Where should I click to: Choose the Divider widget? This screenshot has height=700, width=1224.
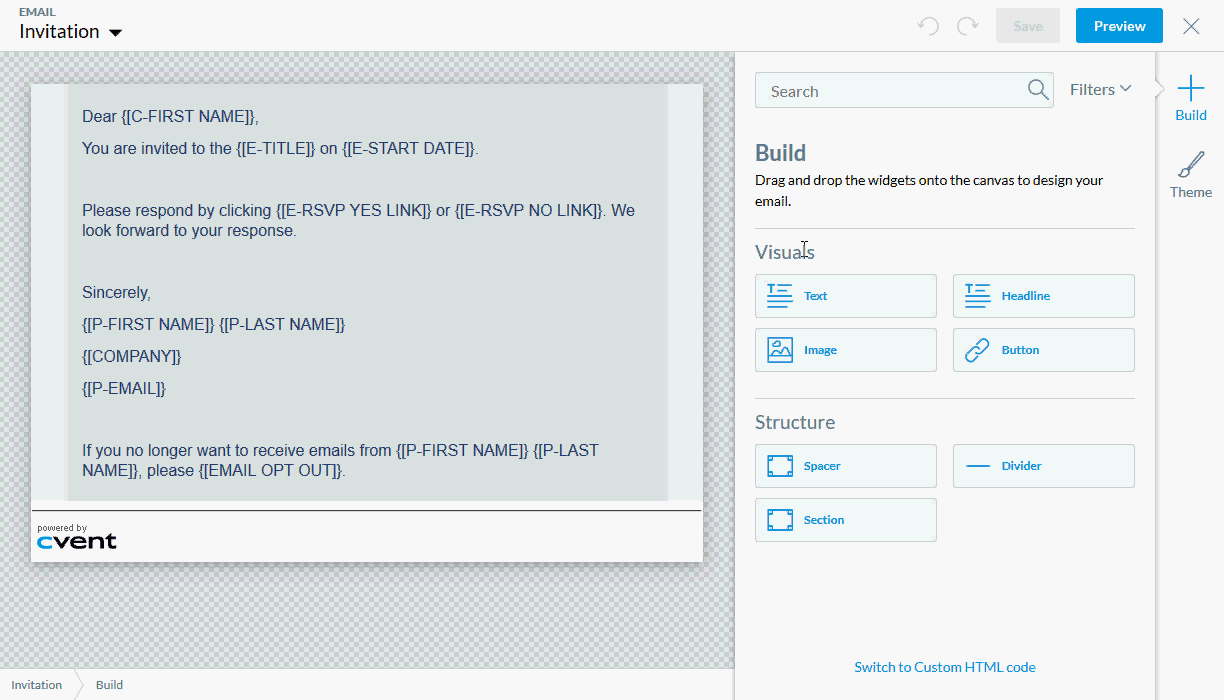click(1043, 466)
